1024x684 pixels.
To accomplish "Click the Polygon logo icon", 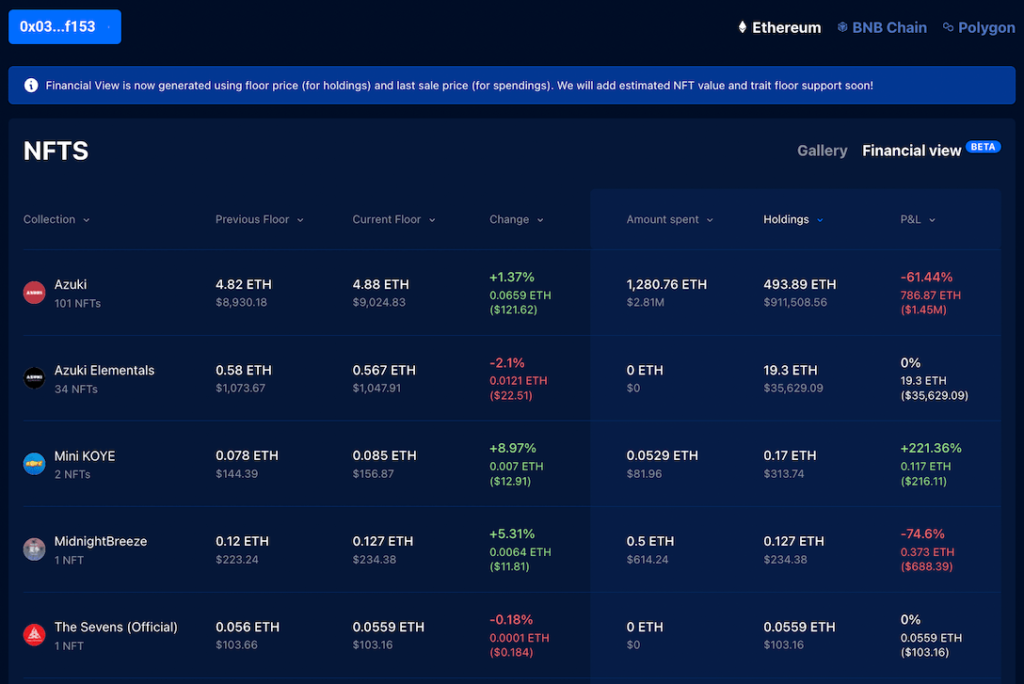I will coord(948,27).
